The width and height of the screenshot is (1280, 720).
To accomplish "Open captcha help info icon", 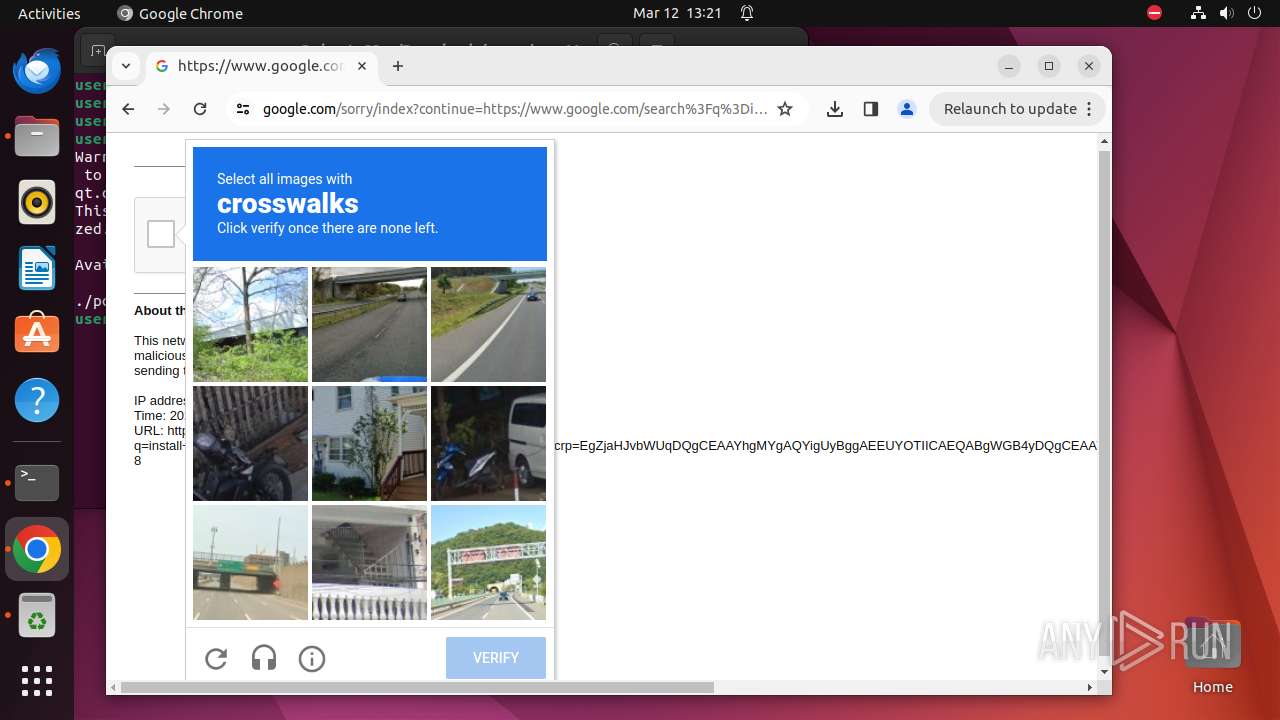I will (x=312, y=658).
